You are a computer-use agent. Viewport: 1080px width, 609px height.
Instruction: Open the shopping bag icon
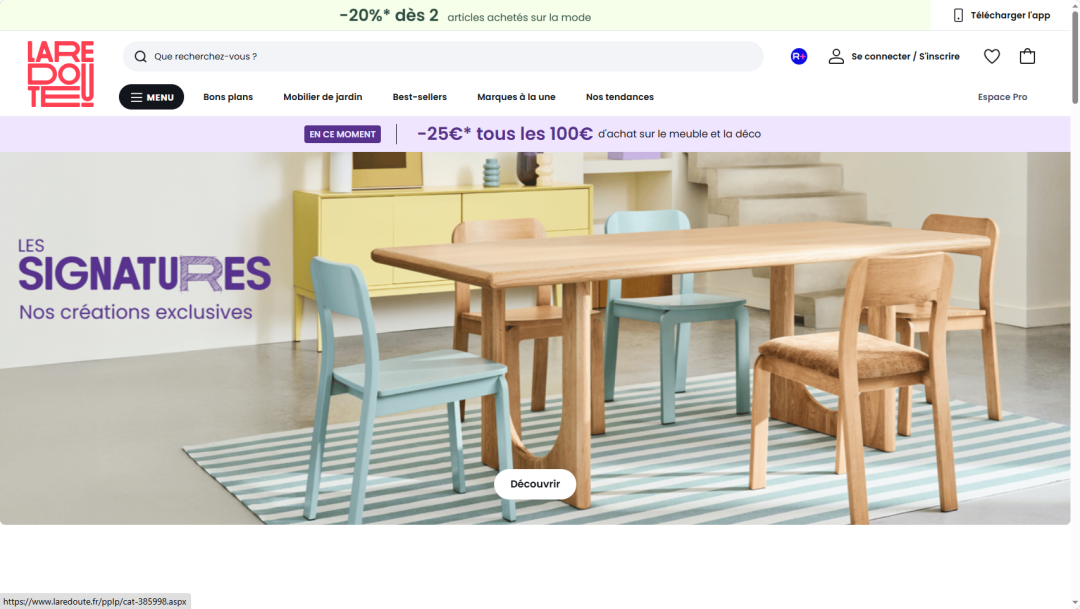(x=1027, y=56)
